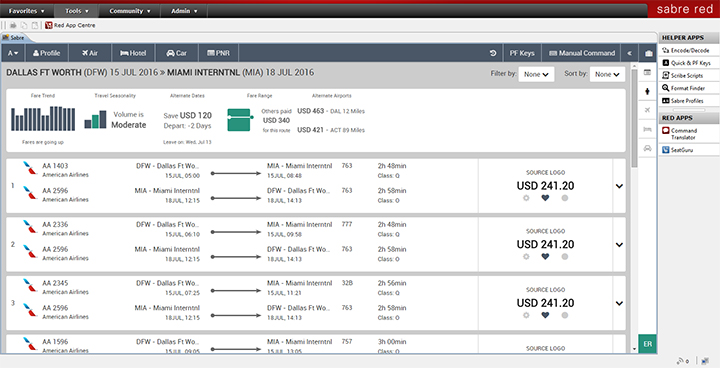Screen dimensions: 720x368
Task: Click the car icon in right sidebar
Action: (647, 148)
